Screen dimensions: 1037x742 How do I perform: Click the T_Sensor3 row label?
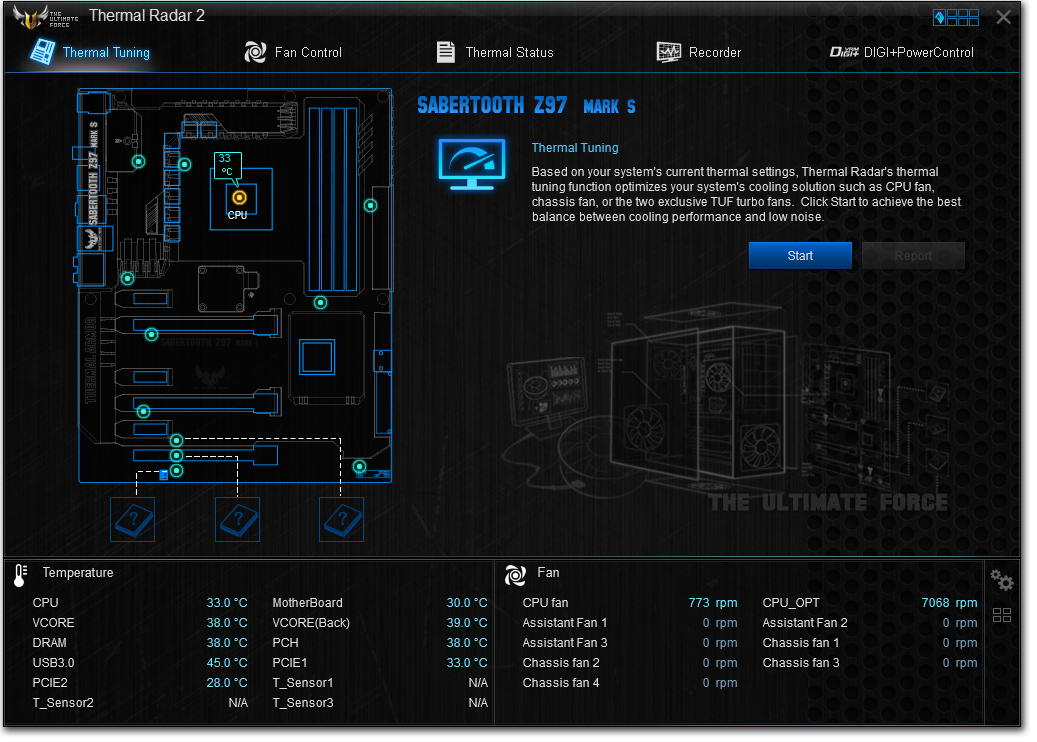[303, 702]
